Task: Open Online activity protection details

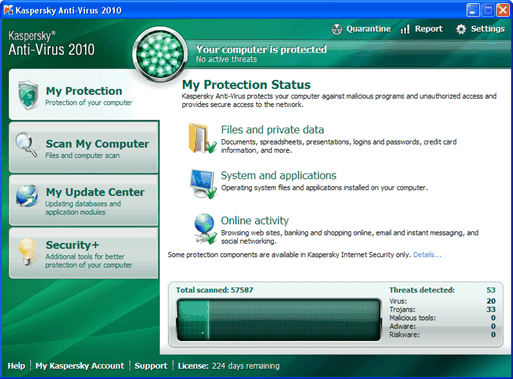Action: coord(255,220)
